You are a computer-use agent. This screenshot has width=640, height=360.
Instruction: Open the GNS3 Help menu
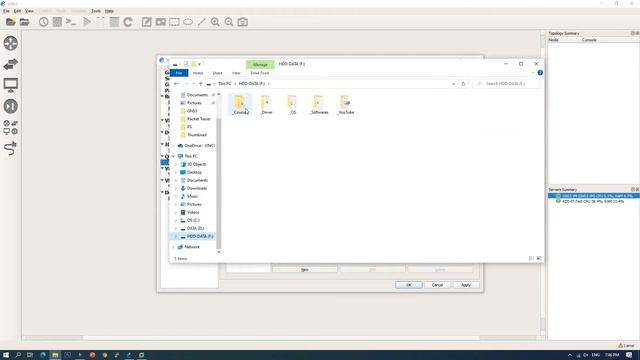point(109,11)
